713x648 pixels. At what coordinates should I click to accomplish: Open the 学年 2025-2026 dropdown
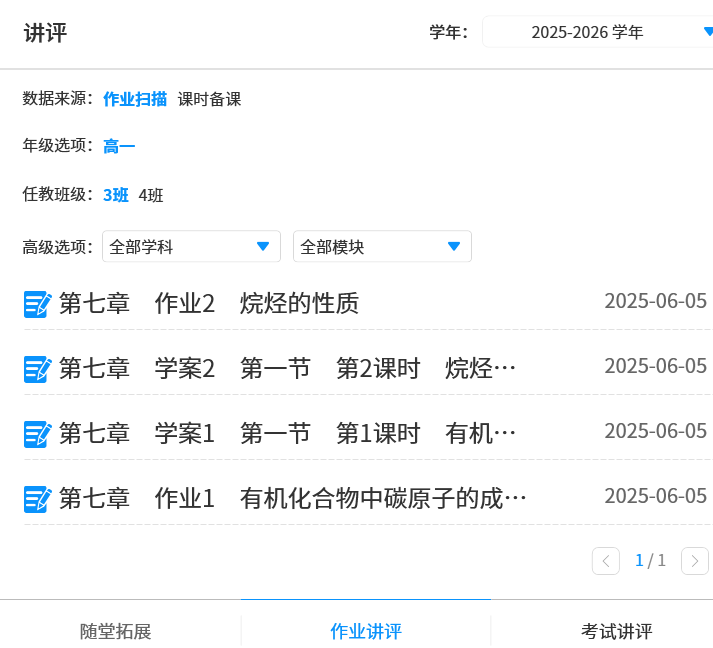click(598, 32)
